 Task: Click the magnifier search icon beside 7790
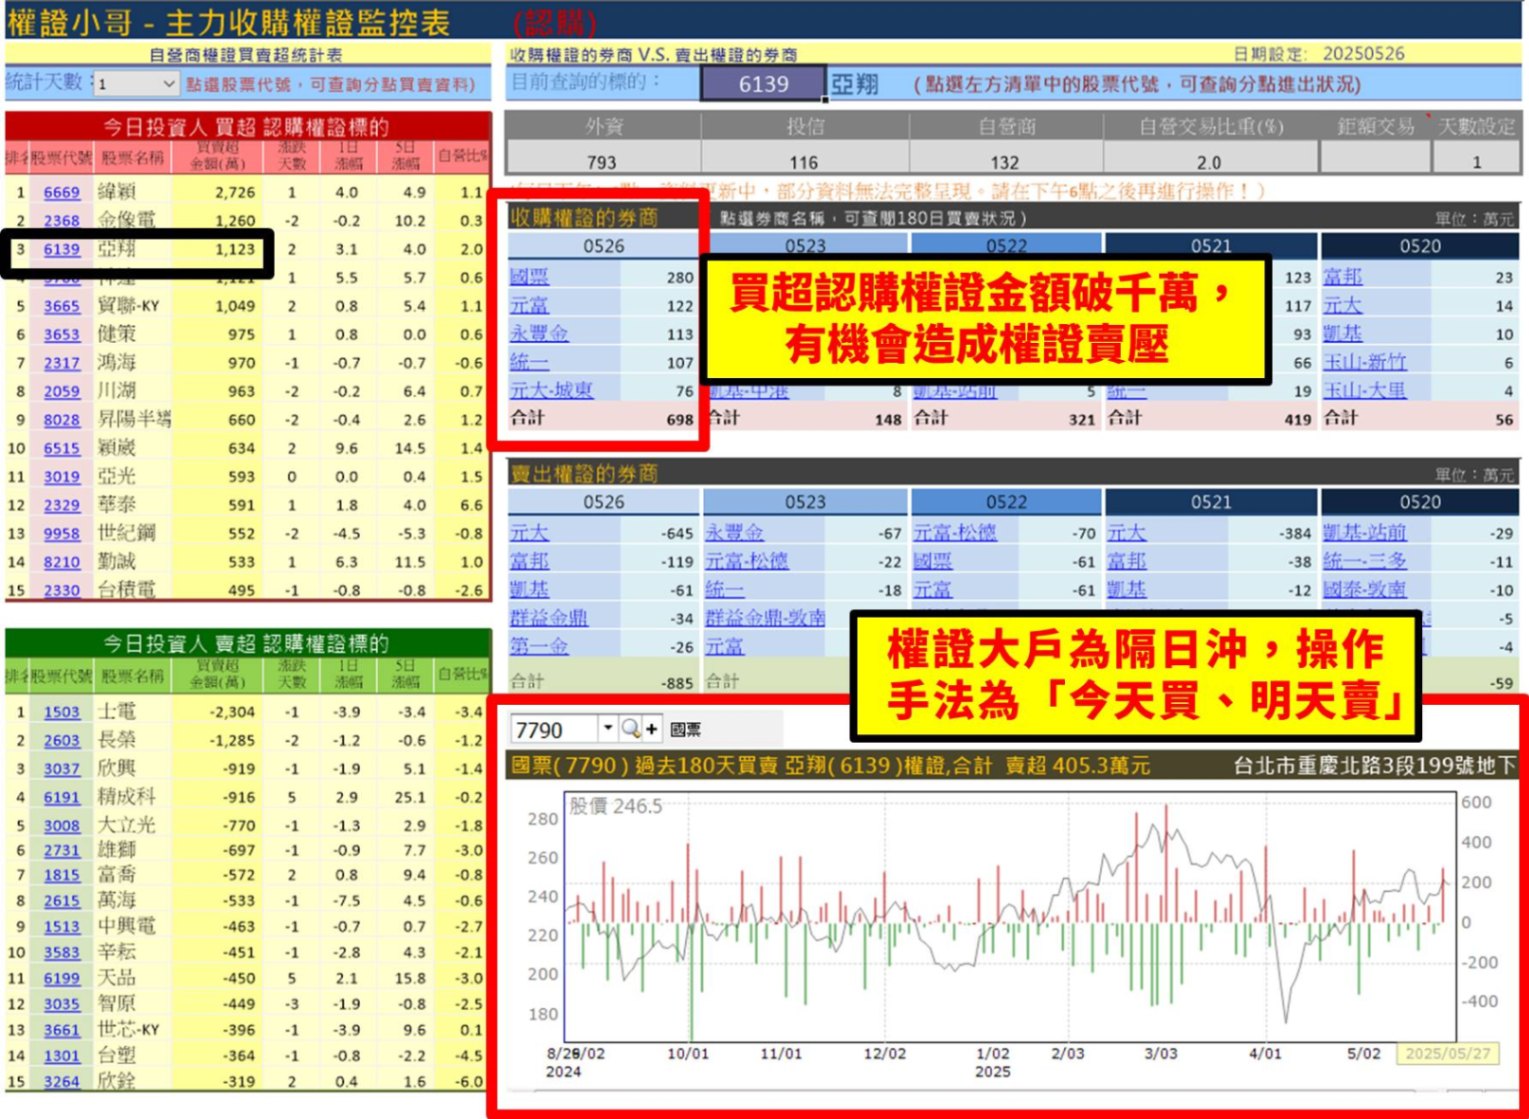630,729
